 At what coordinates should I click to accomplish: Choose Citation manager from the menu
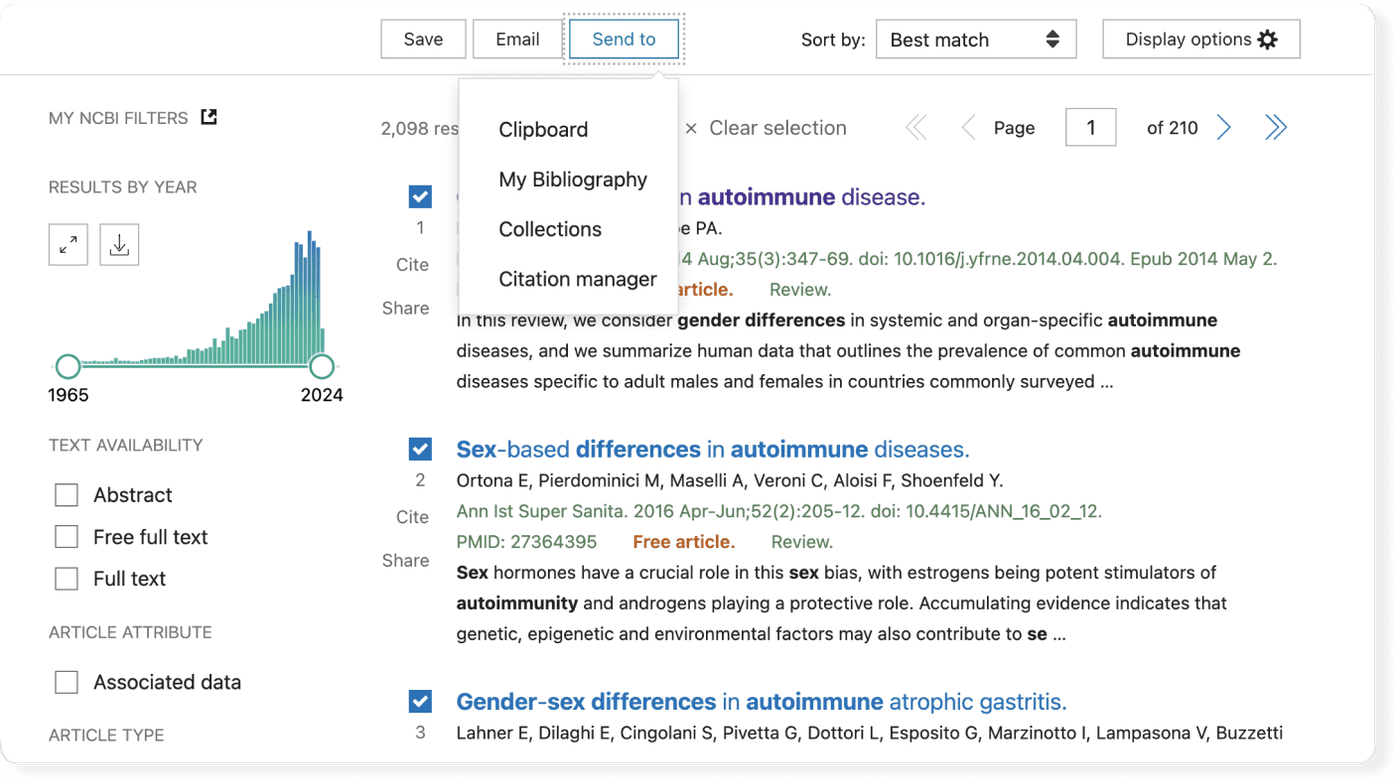[x=578, y=279]
